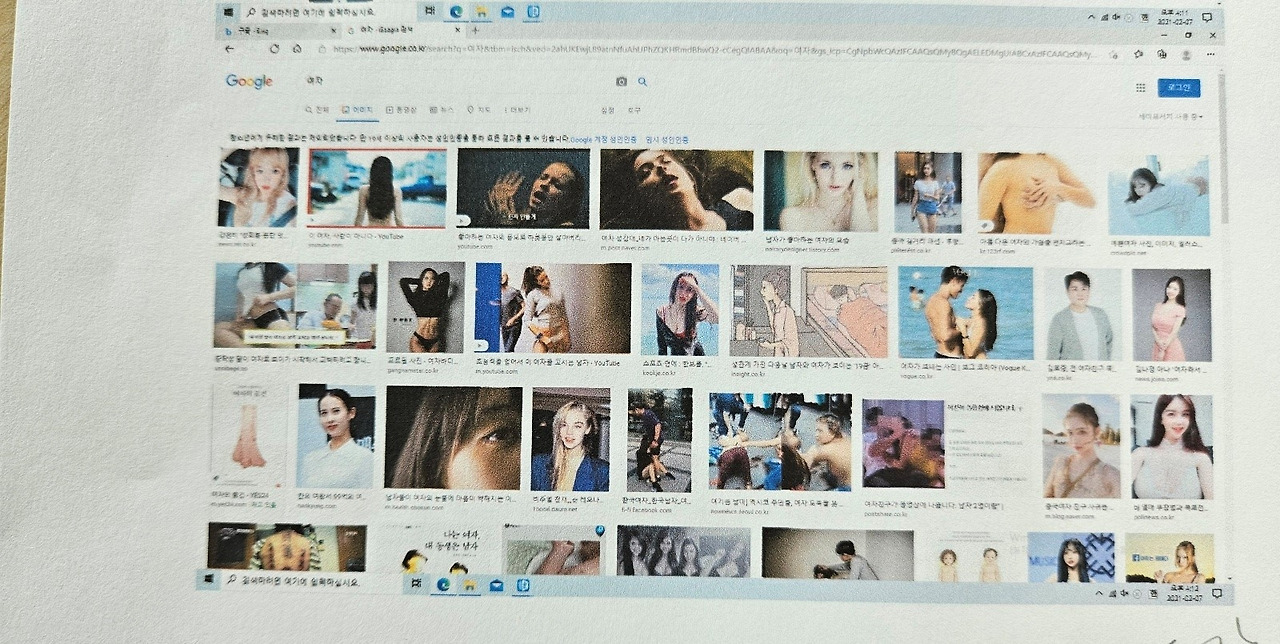Reload the page with the refresh icon
The height and width of the screenshot is (644, 1280).
(x=274, y=48)
